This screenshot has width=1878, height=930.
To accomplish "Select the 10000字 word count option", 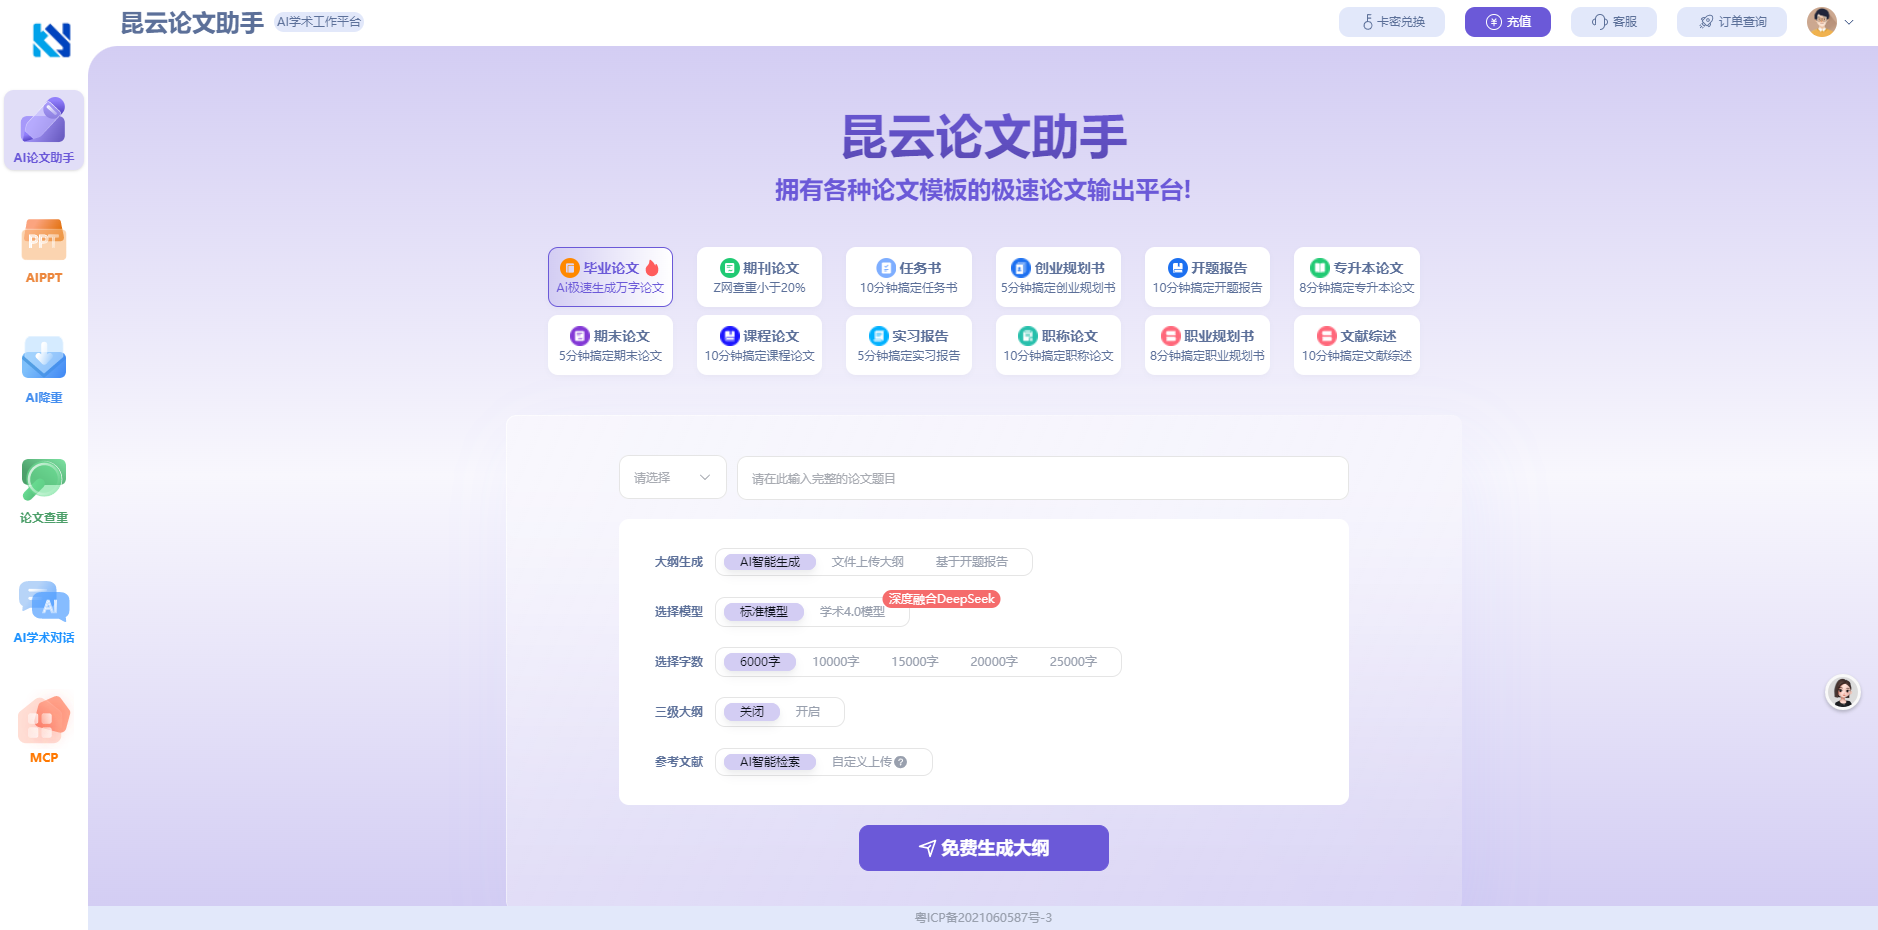I will pyautogui.click(x=835, y=662).
